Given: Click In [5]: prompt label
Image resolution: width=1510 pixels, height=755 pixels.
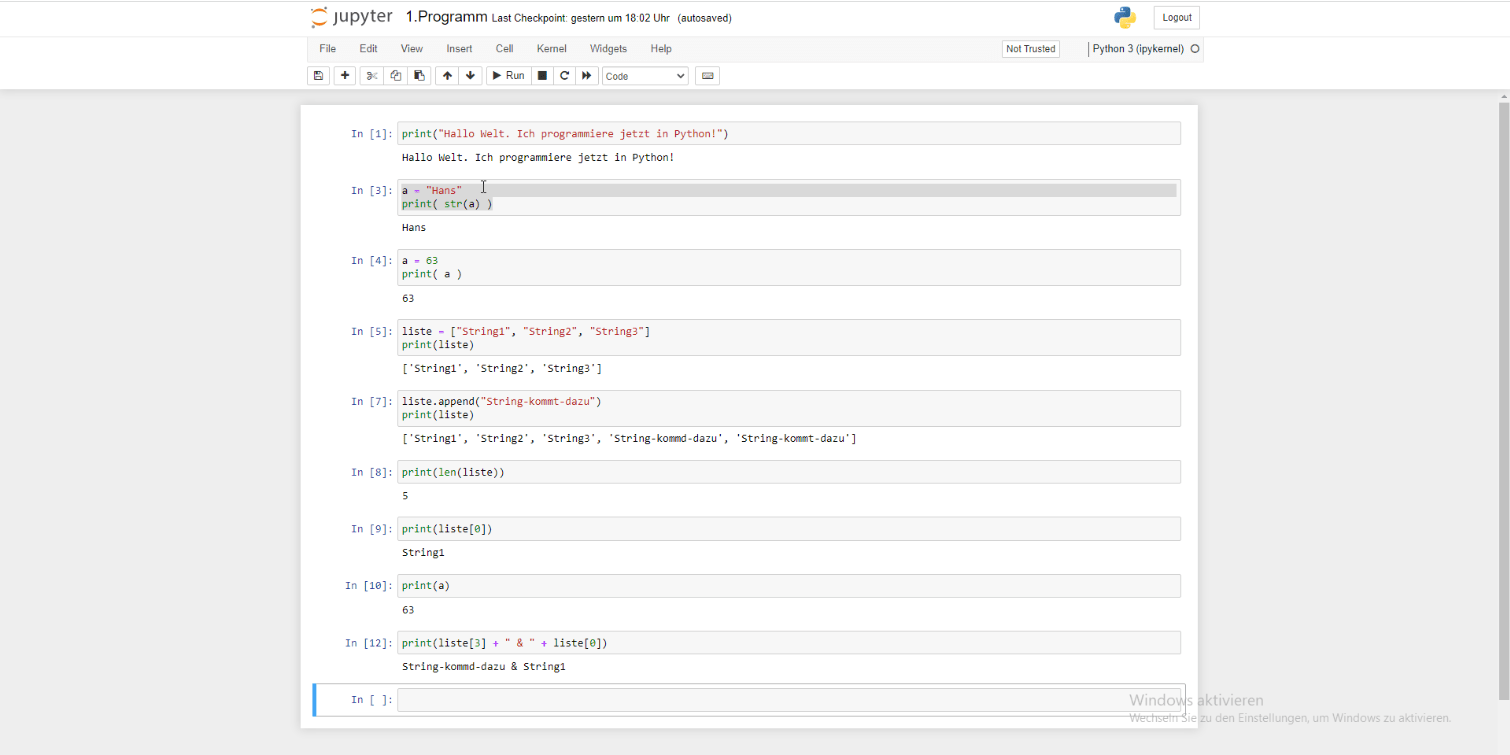Looking at the screenshot, I should pyautogui.click(x=371, y=331).
